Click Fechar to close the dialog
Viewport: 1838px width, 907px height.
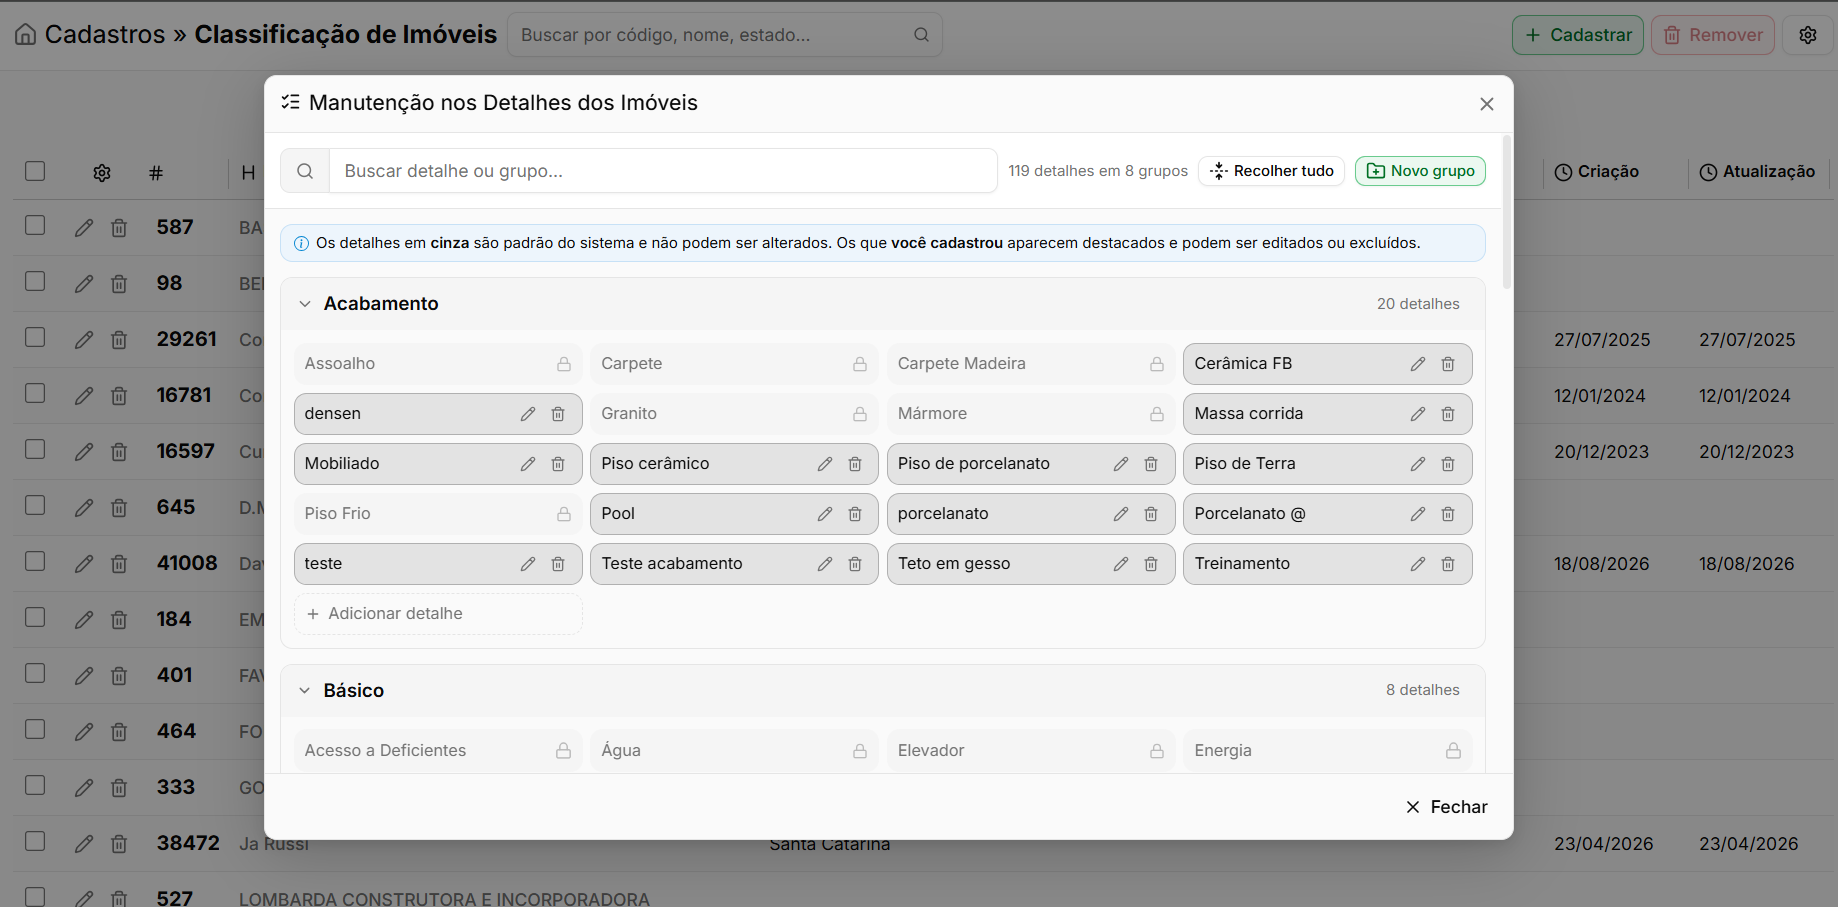point(1446,807)
